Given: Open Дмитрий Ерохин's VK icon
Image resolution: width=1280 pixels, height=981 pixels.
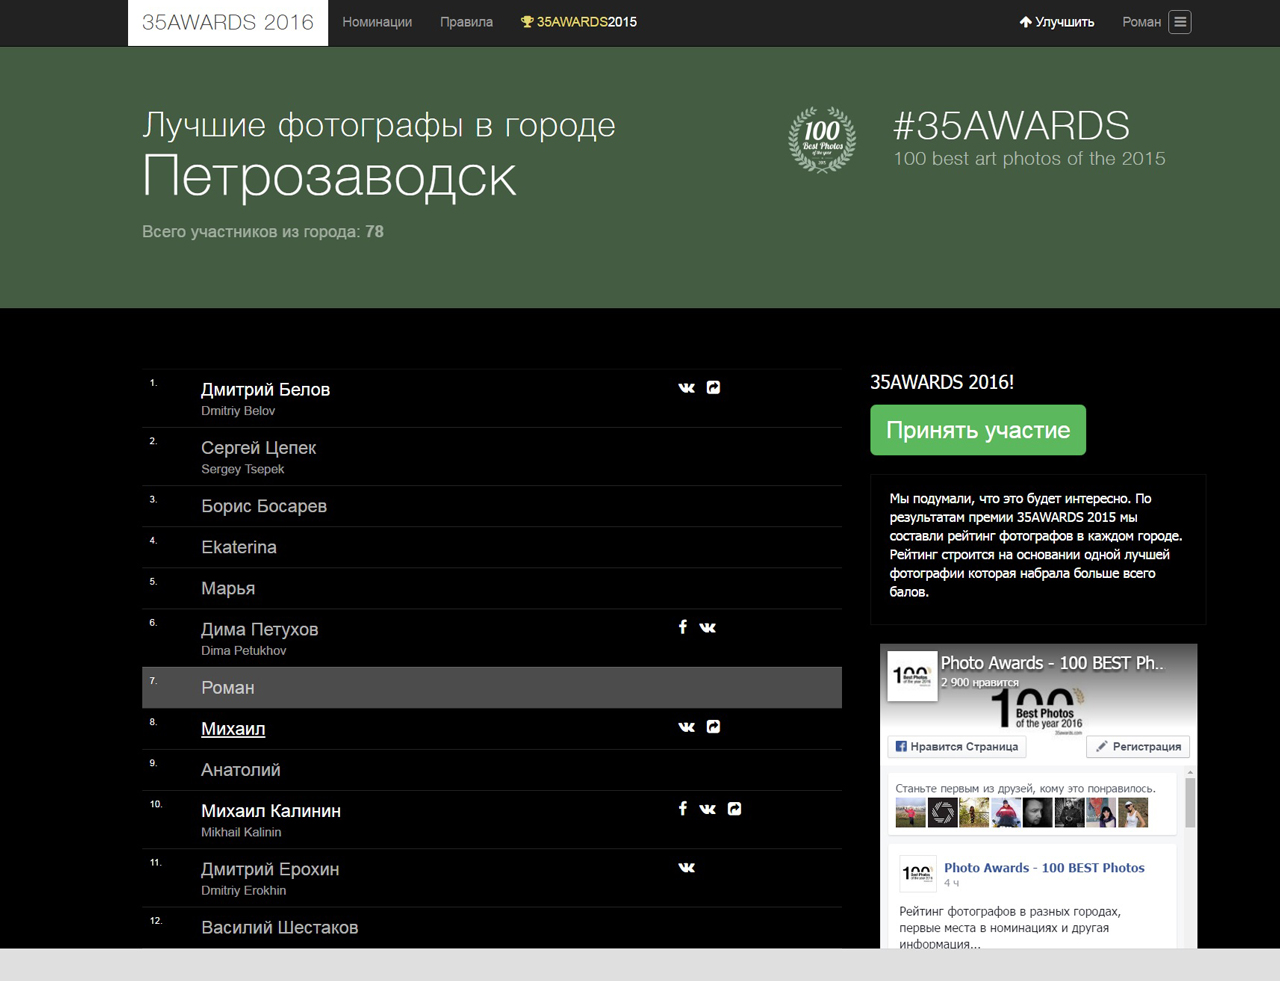Looking at the screenshot, I should [686, 868].
